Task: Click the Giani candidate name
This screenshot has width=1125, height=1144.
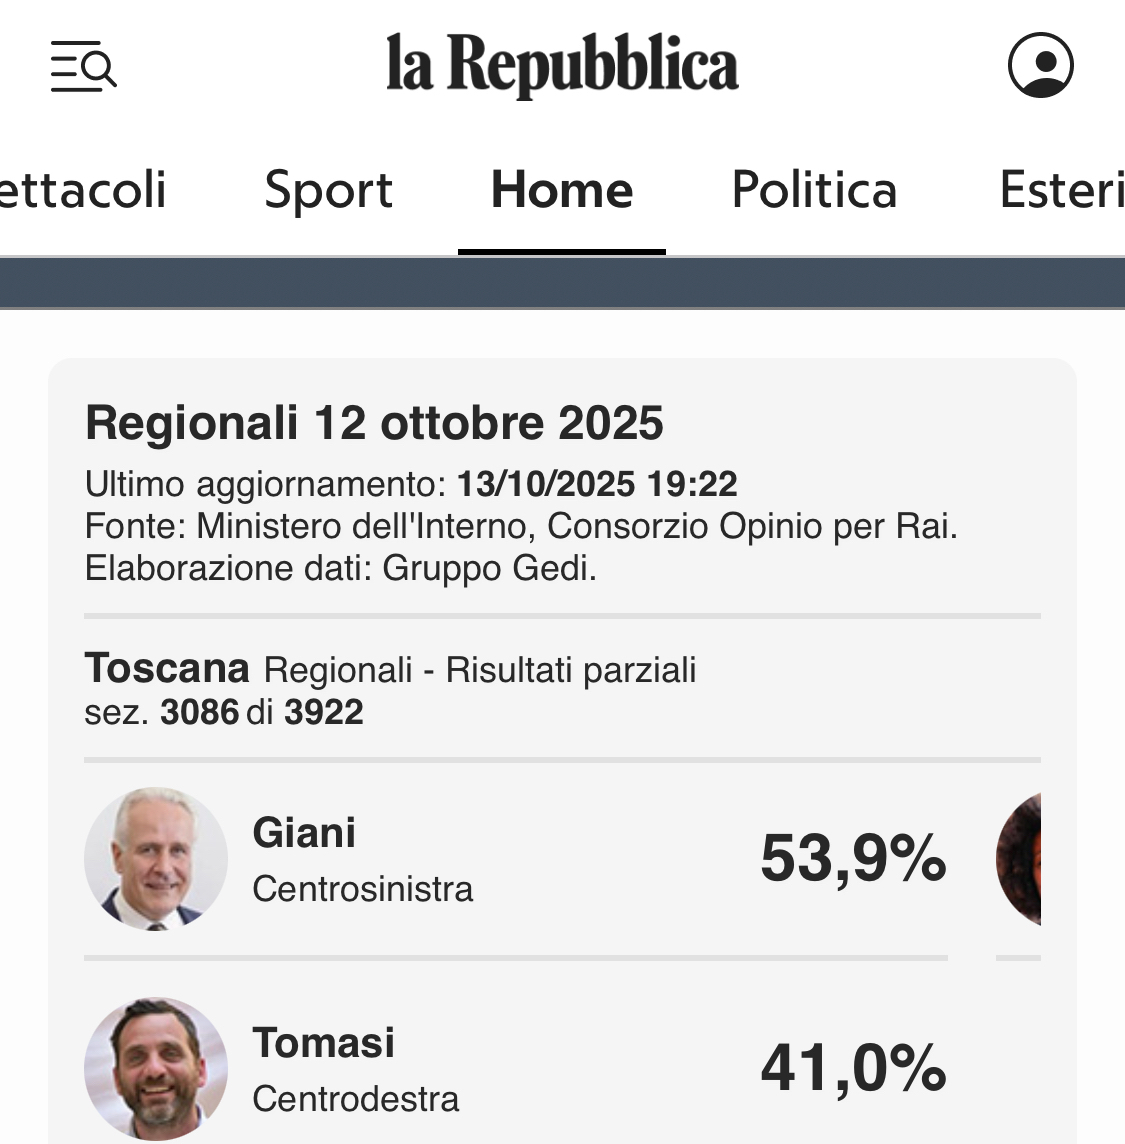Action: click(304, 833)
